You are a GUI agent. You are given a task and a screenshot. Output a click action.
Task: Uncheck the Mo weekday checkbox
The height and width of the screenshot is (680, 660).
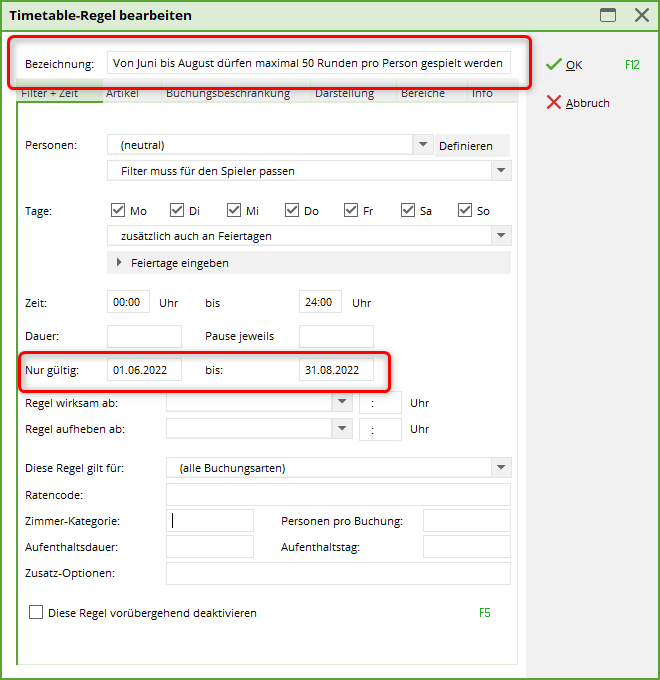[119, 210]
